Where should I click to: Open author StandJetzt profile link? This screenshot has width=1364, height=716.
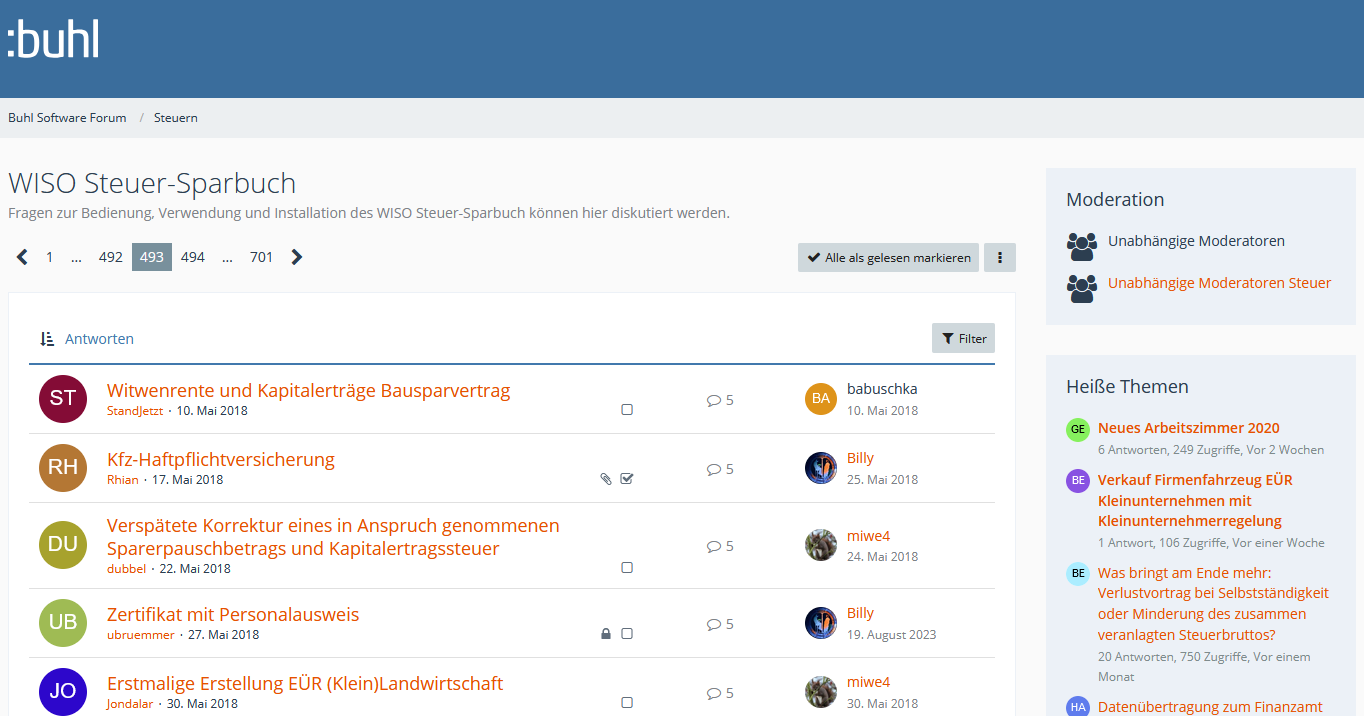(135, 411)
